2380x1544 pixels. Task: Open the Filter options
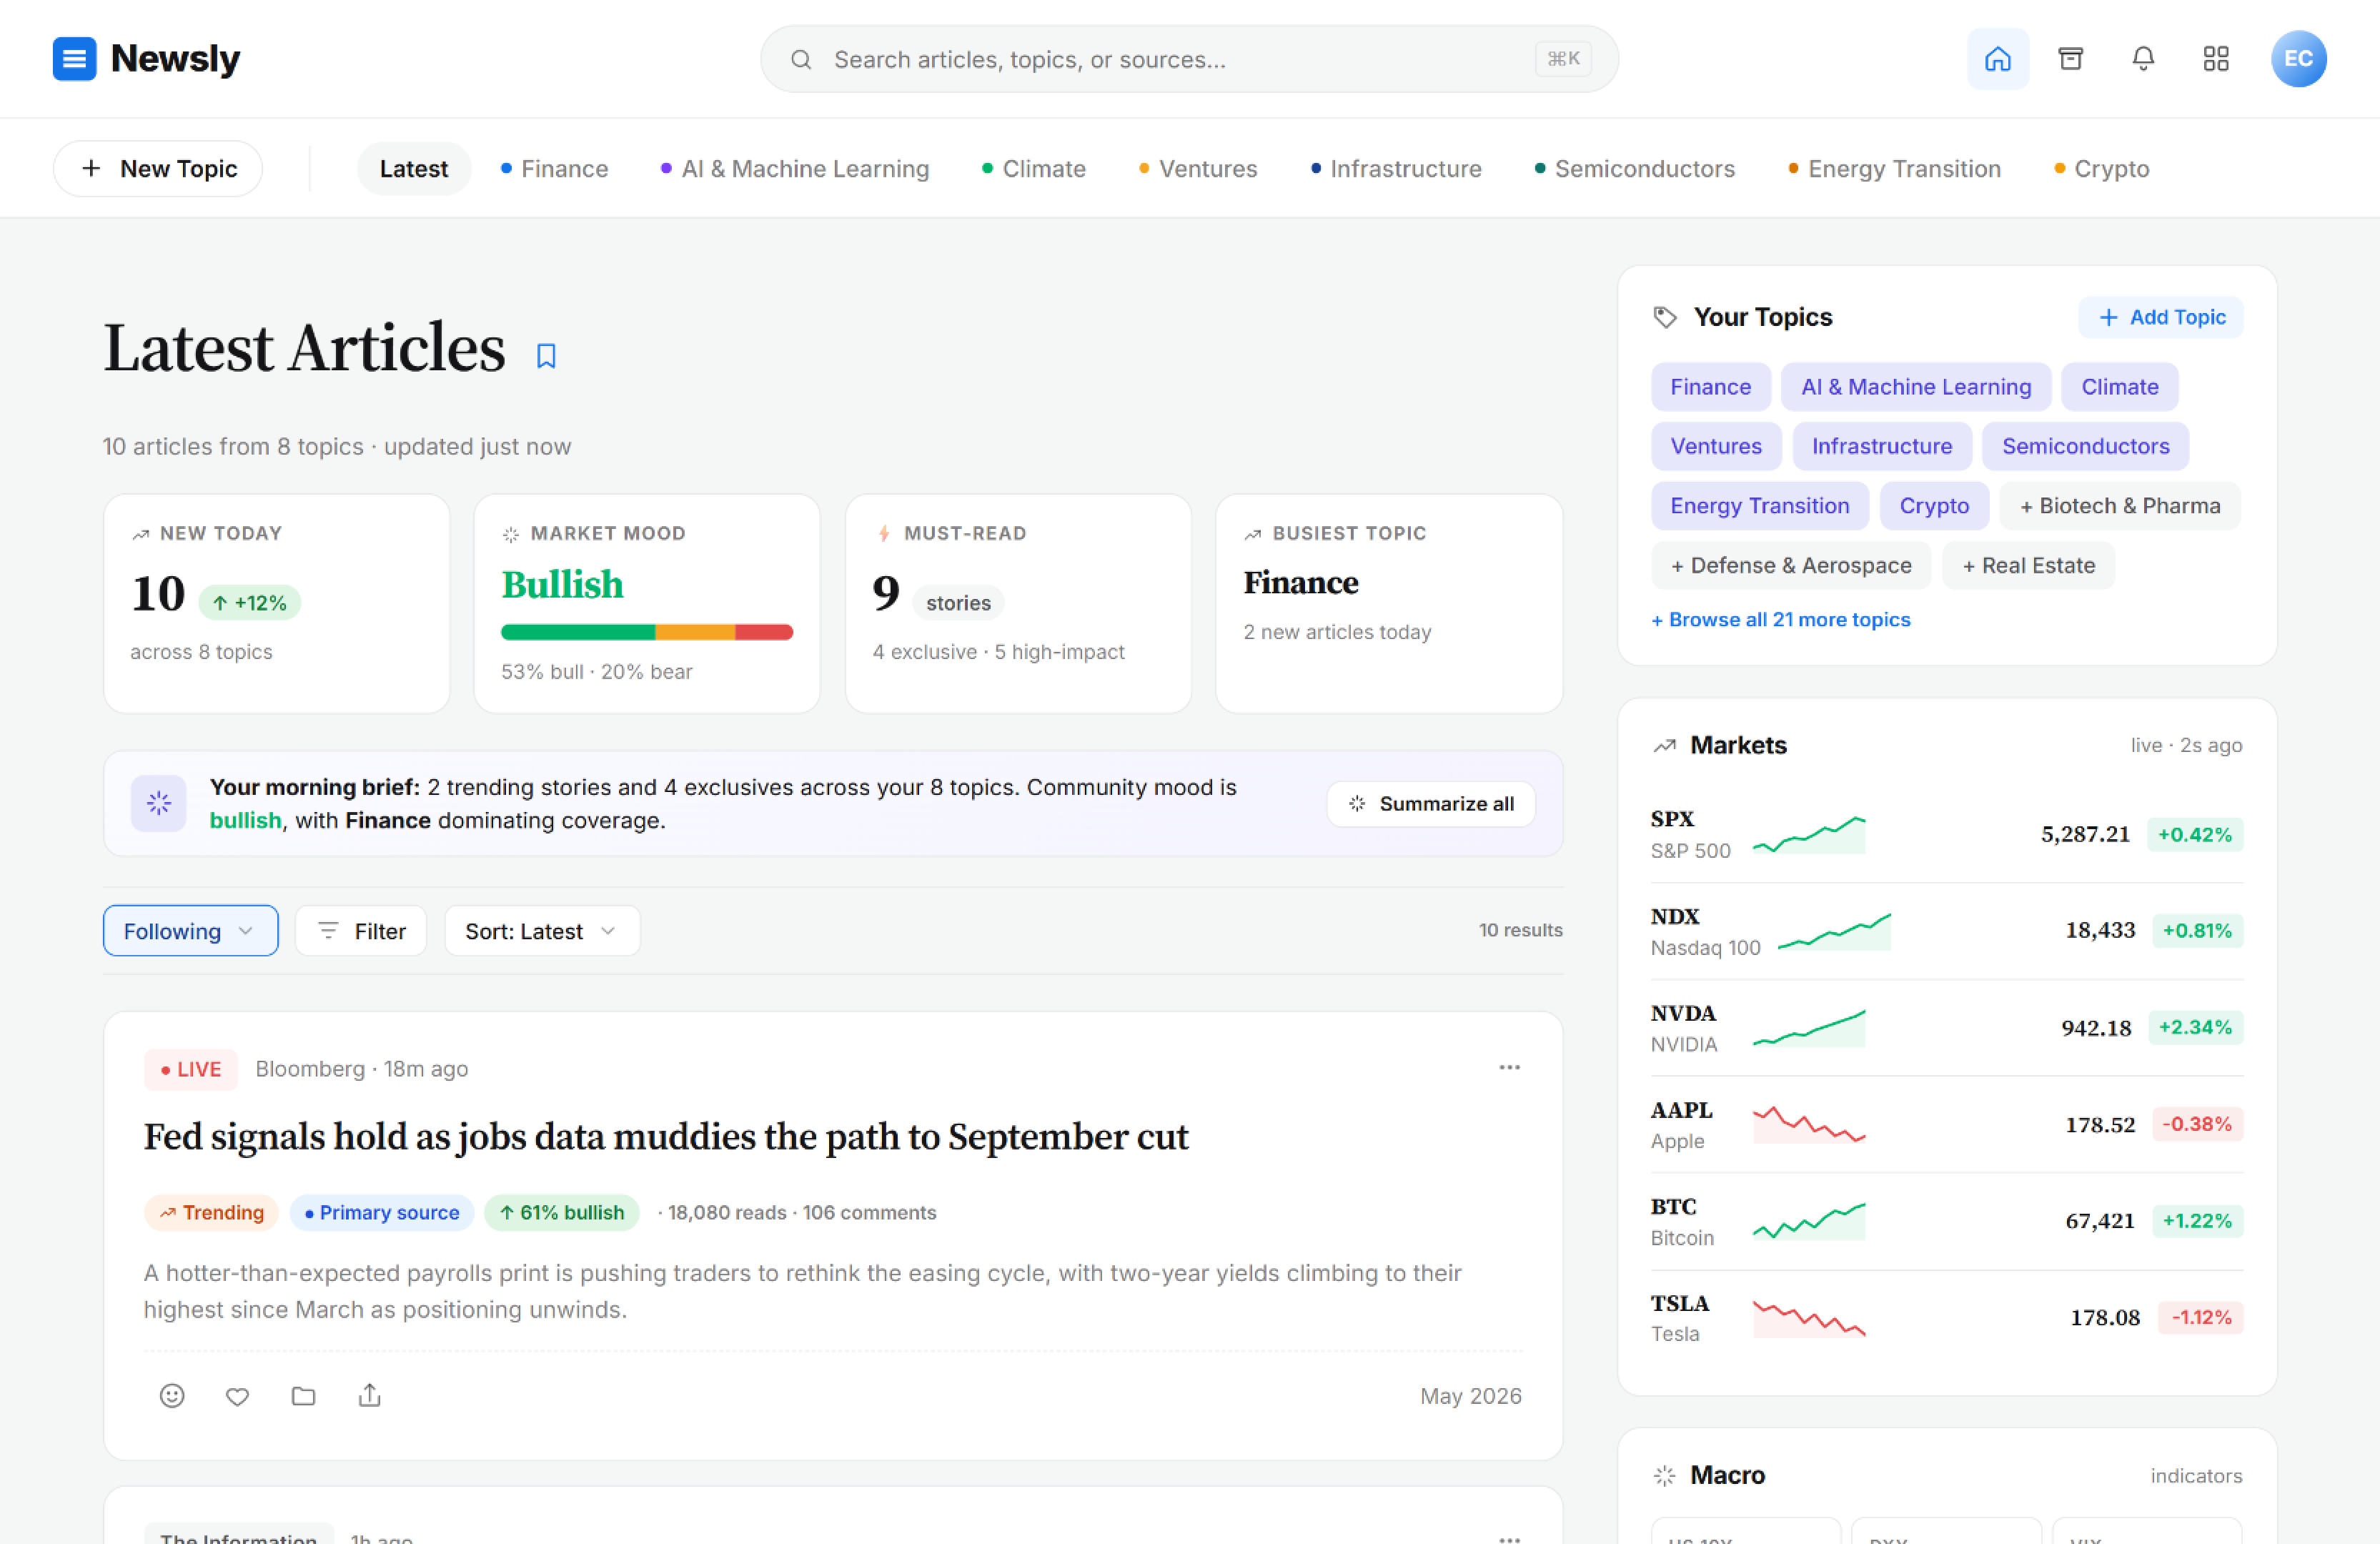(361, 931)
